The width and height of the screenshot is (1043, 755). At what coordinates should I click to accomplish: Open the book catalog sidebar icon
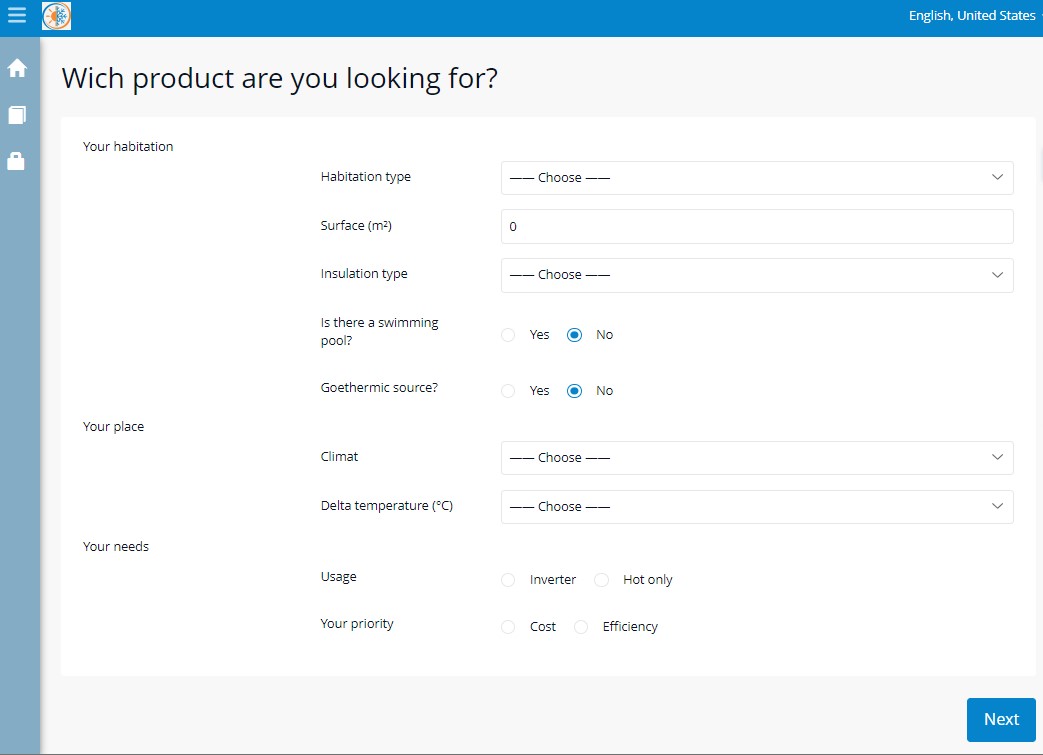(17, 115)
